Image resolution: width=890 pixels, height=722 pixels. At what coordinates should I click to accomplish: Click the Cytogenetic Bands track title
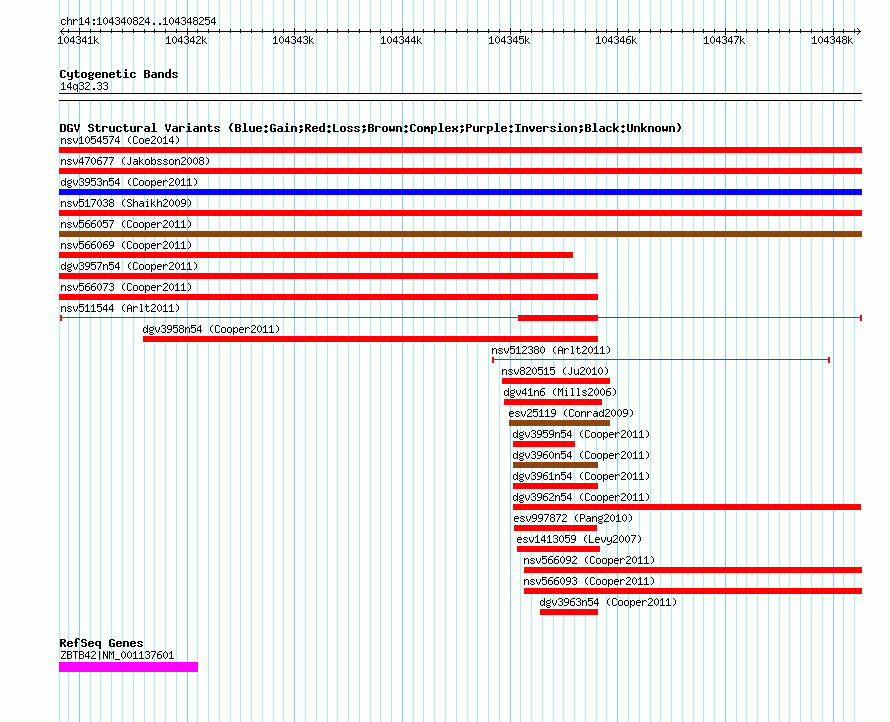point(119,74)
